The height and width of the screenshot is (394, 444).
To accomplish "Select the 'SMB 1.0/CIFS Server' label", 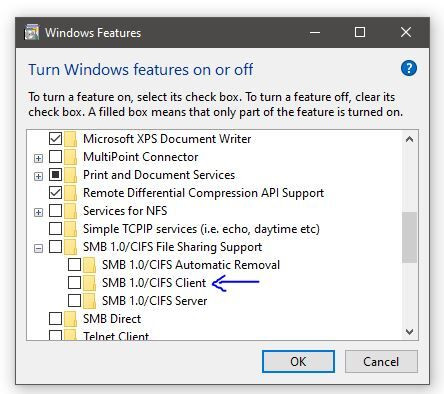I will 155,301.
